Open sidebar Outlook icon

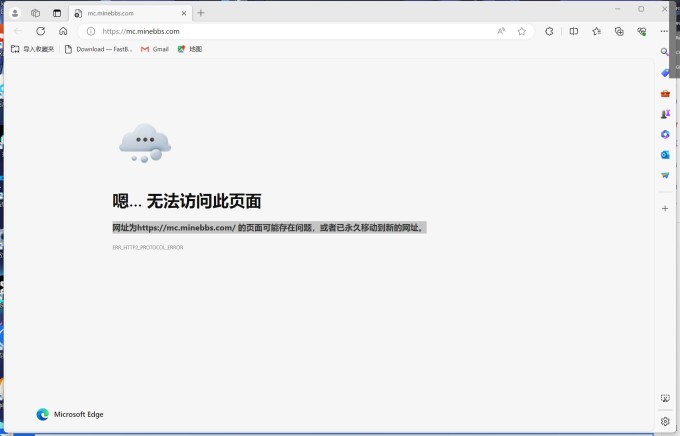click(x=665, y=155)
